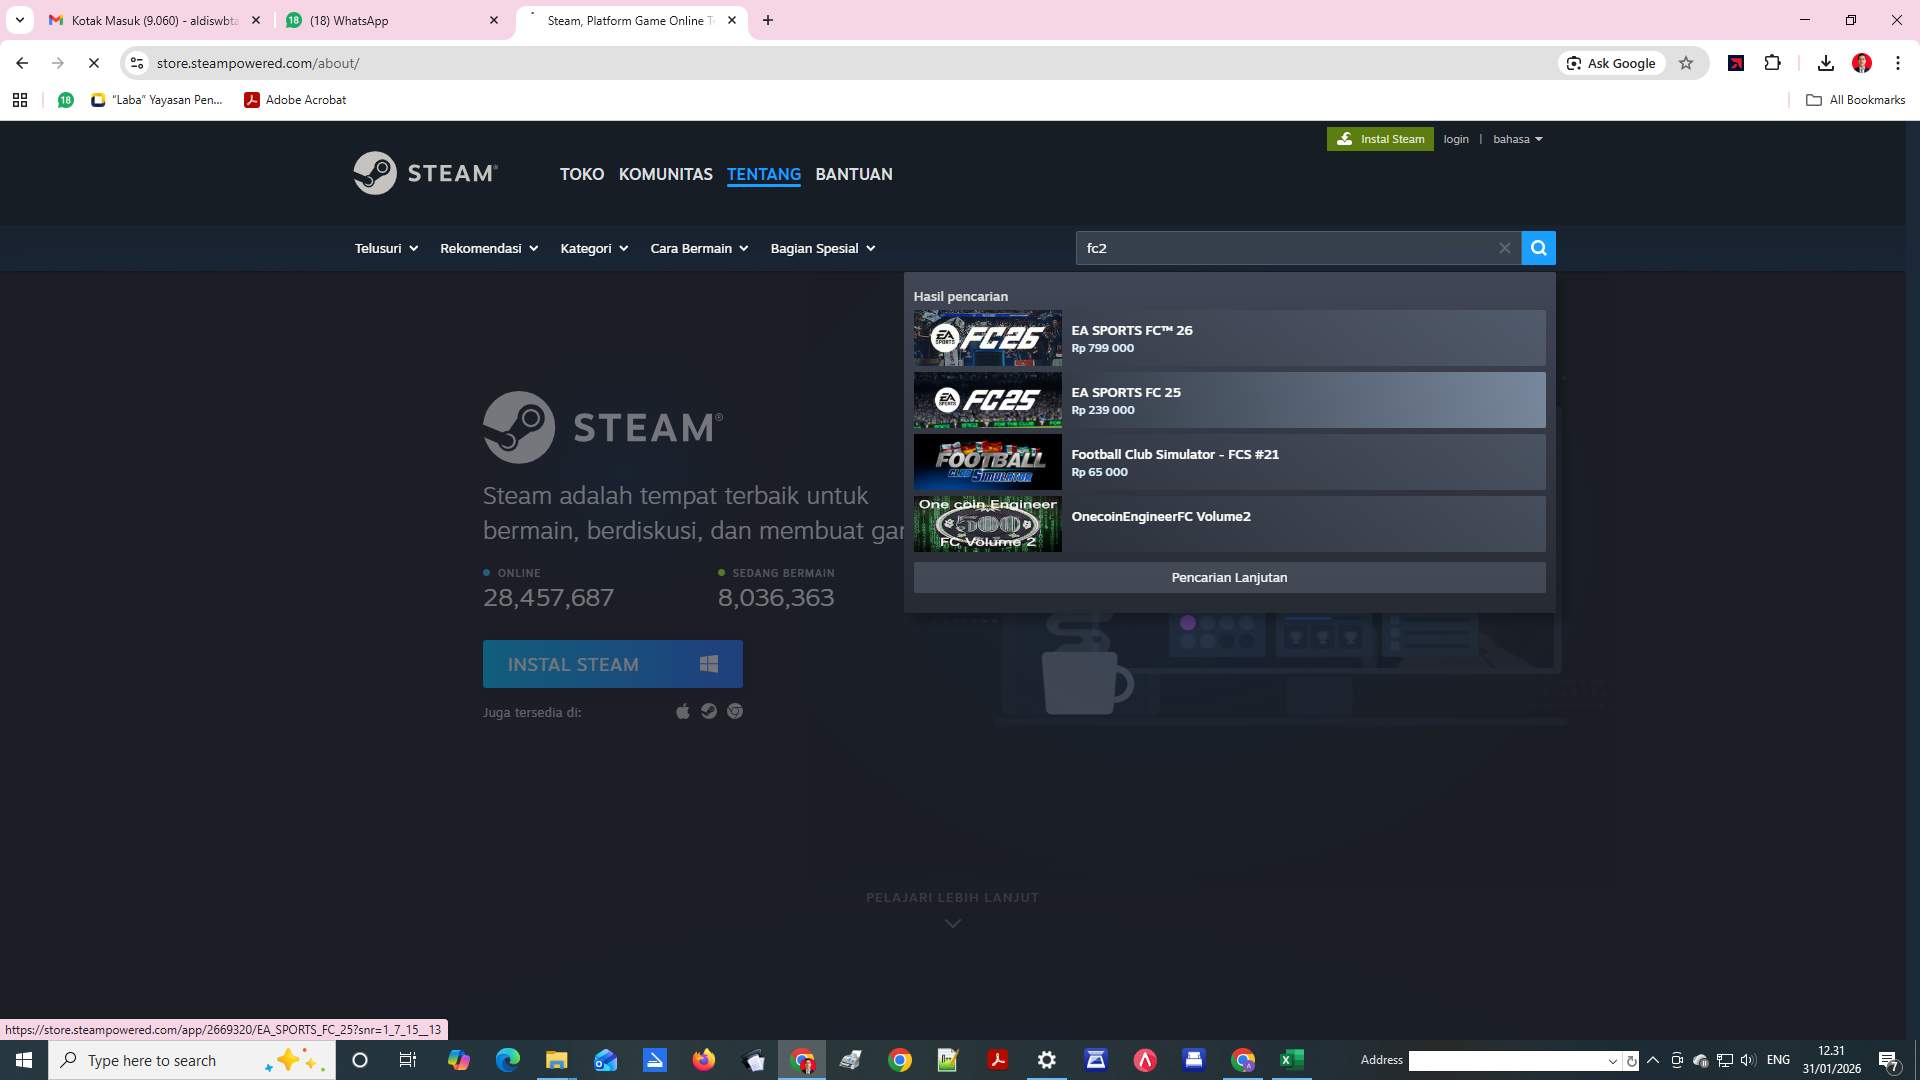Screen dimensions: 1920x1080
Task: Select the SteamOS icon under 'Juga tersedia di'
Action: (x=735, y=711)
